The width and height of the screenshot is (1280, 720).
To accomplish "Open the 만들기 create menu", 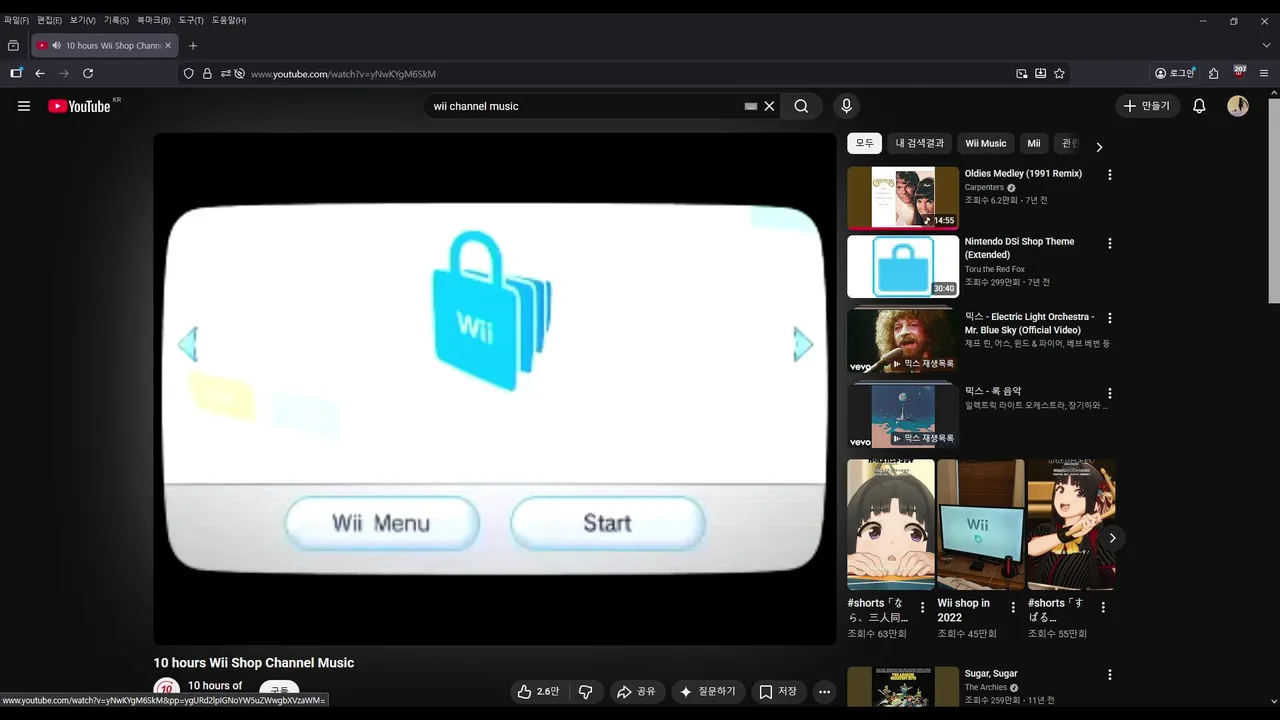I will (1147, 106).
